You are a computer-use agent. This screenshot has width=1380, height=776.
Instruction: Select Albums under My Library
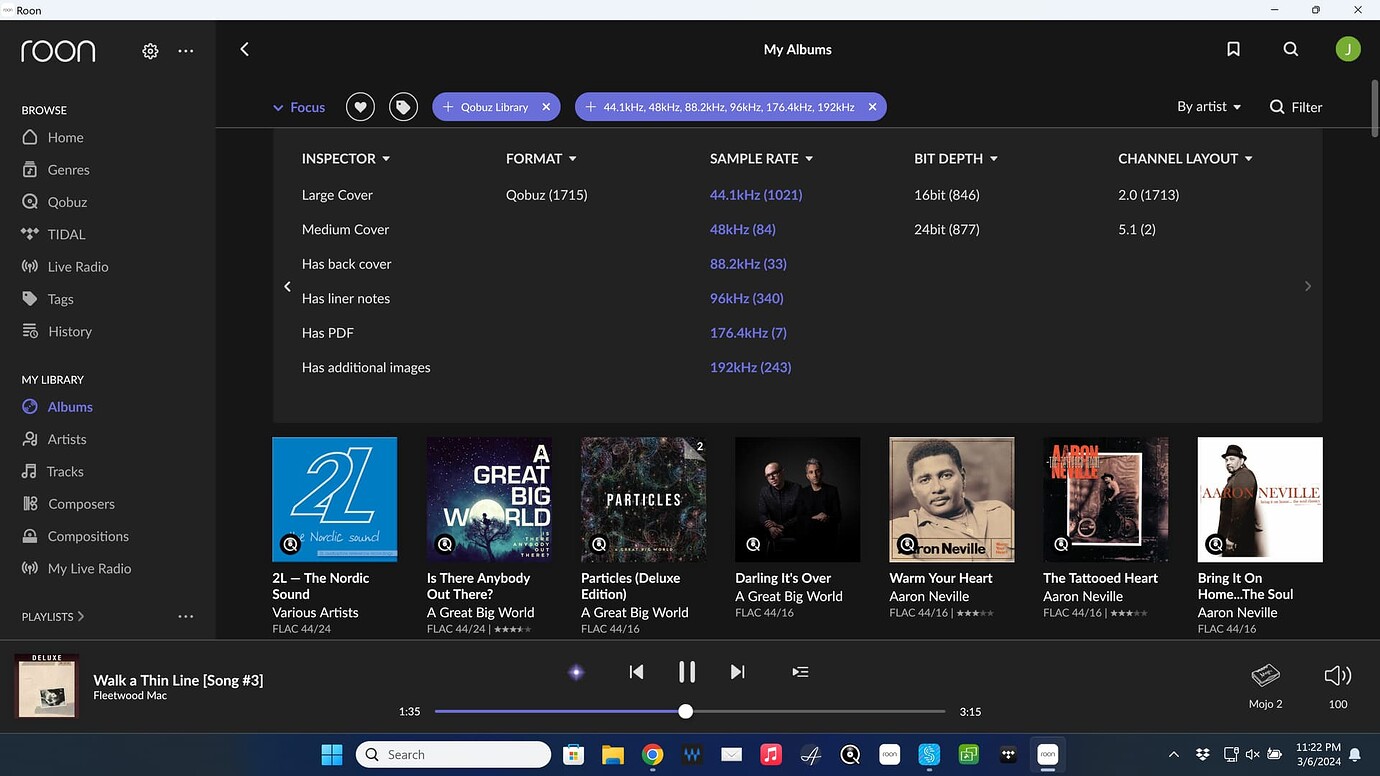pyautogui.click(x=69, y=406)
